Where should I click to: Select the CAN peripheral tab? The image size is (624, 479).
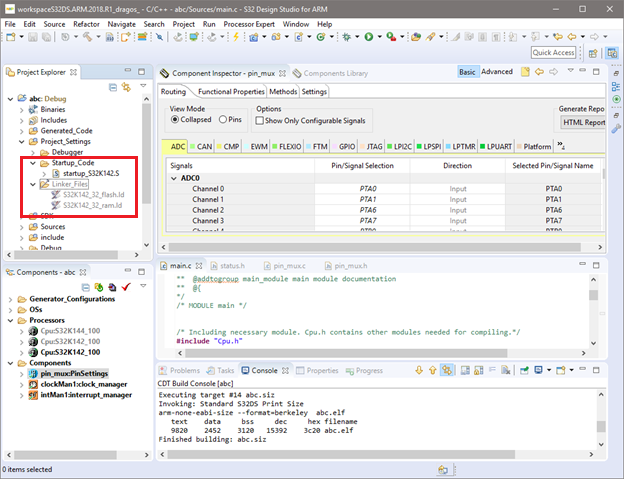click(x=201, y=146)
